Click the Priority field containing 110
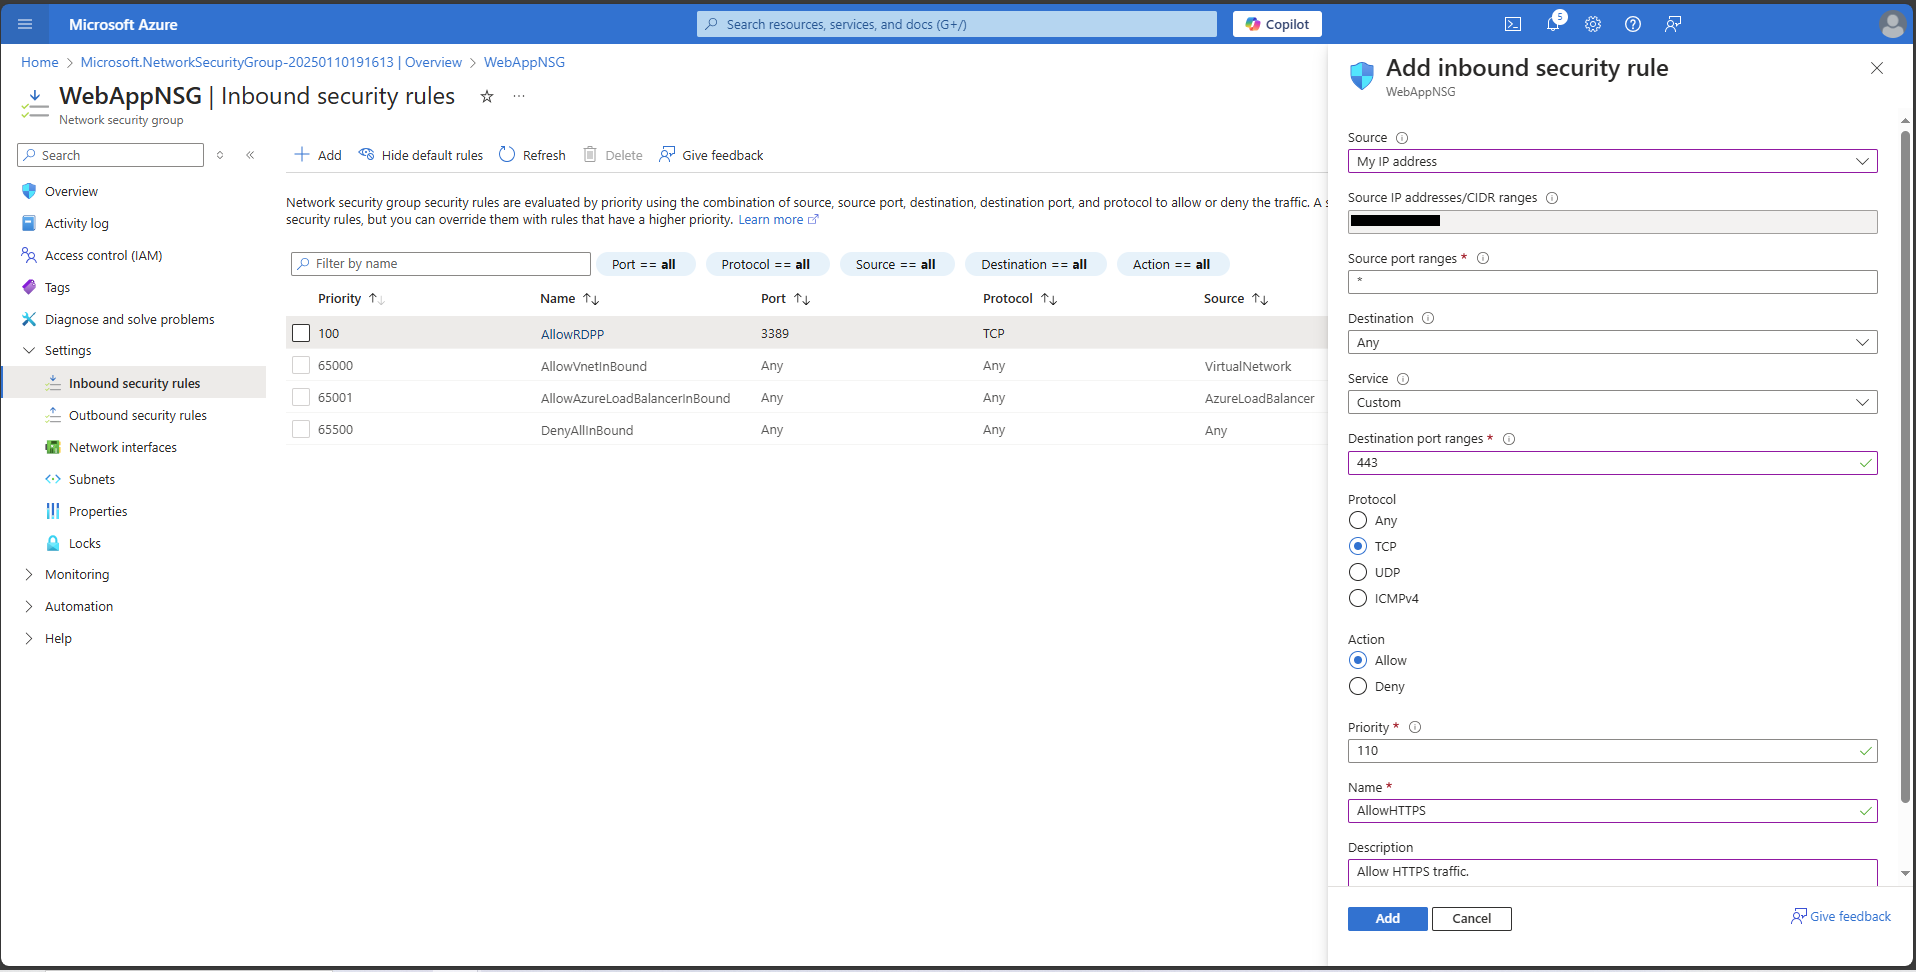 [x=1612, y=751]
